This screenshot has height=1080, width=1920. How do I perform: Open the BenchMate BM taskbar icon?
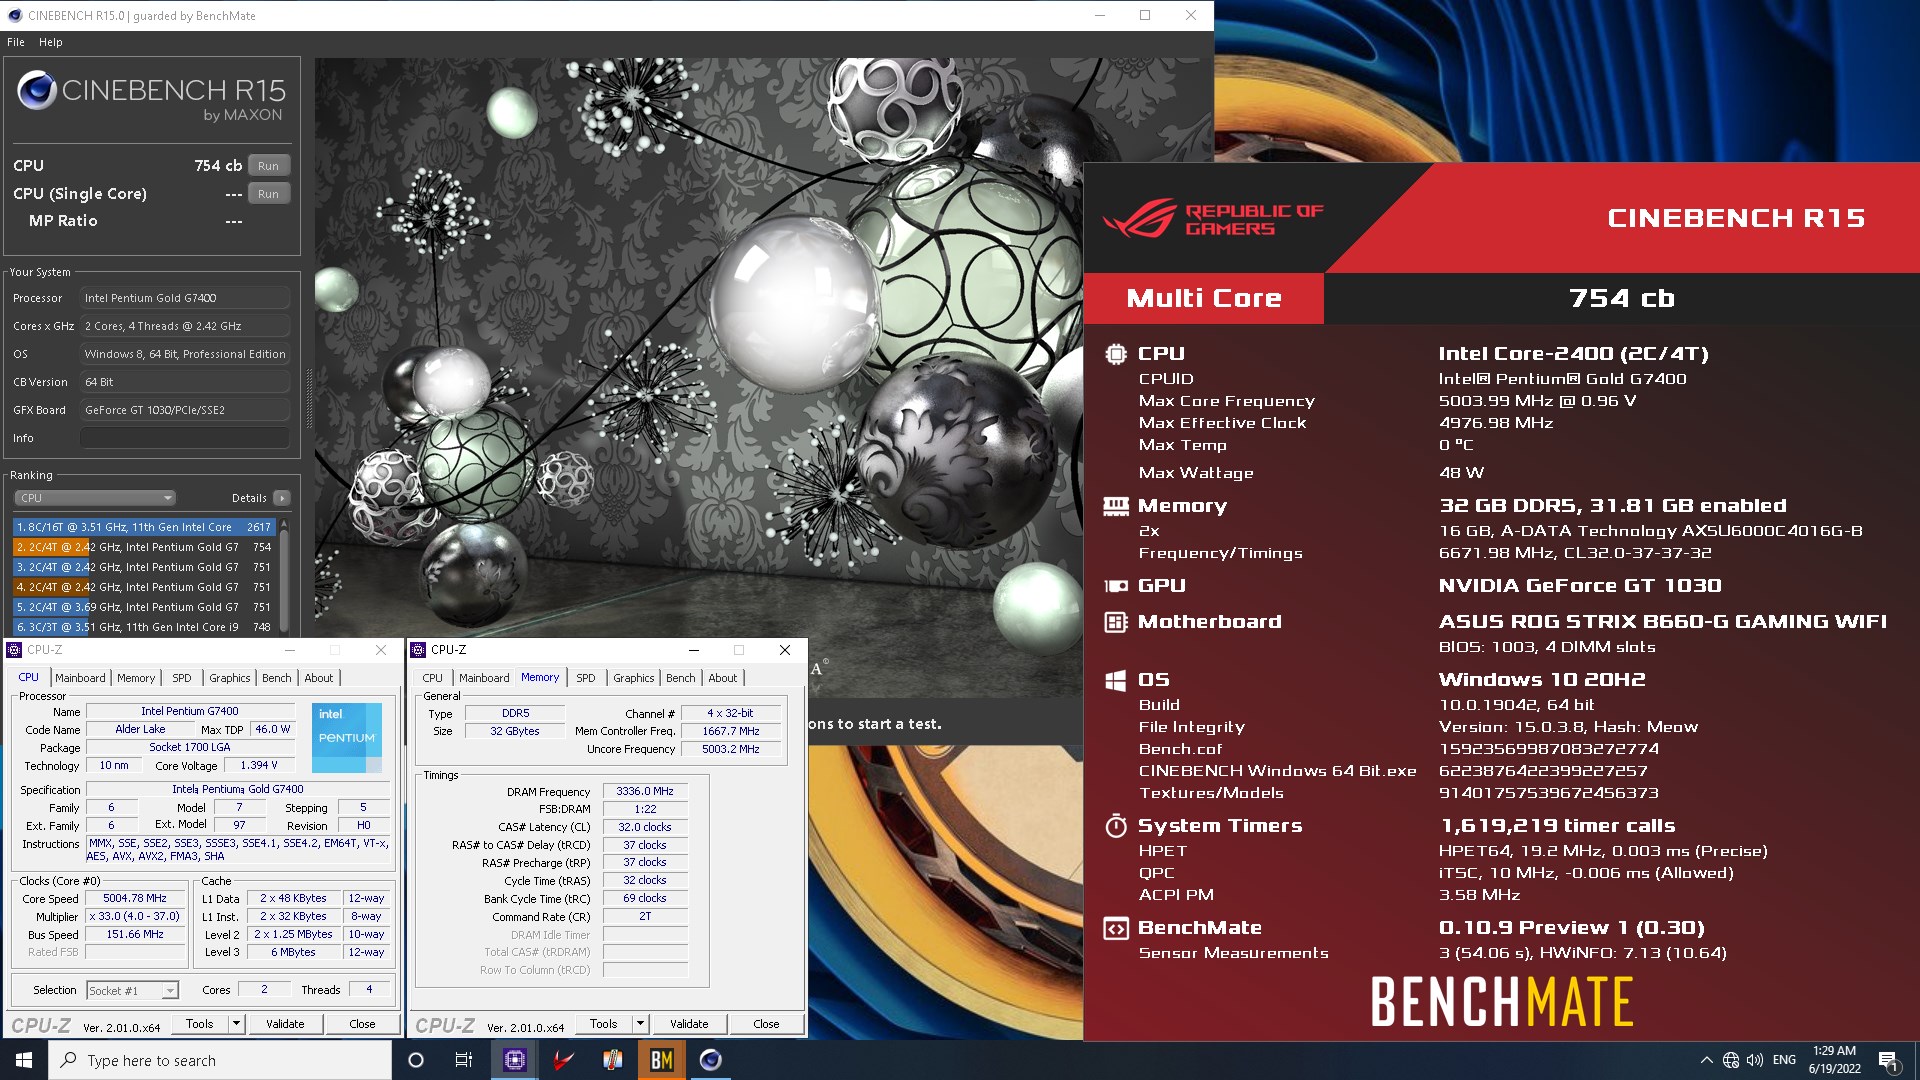pos(662,1060)
